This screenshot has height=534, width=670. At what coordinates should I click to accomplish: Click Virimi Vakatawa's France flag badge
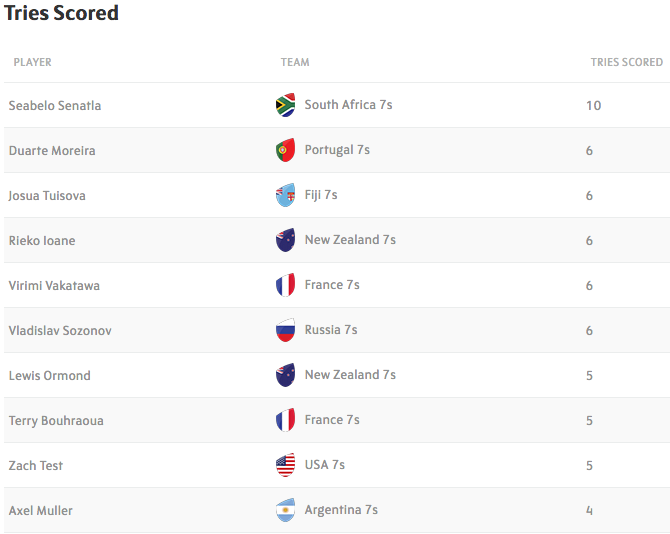click(x=285, y=285)
